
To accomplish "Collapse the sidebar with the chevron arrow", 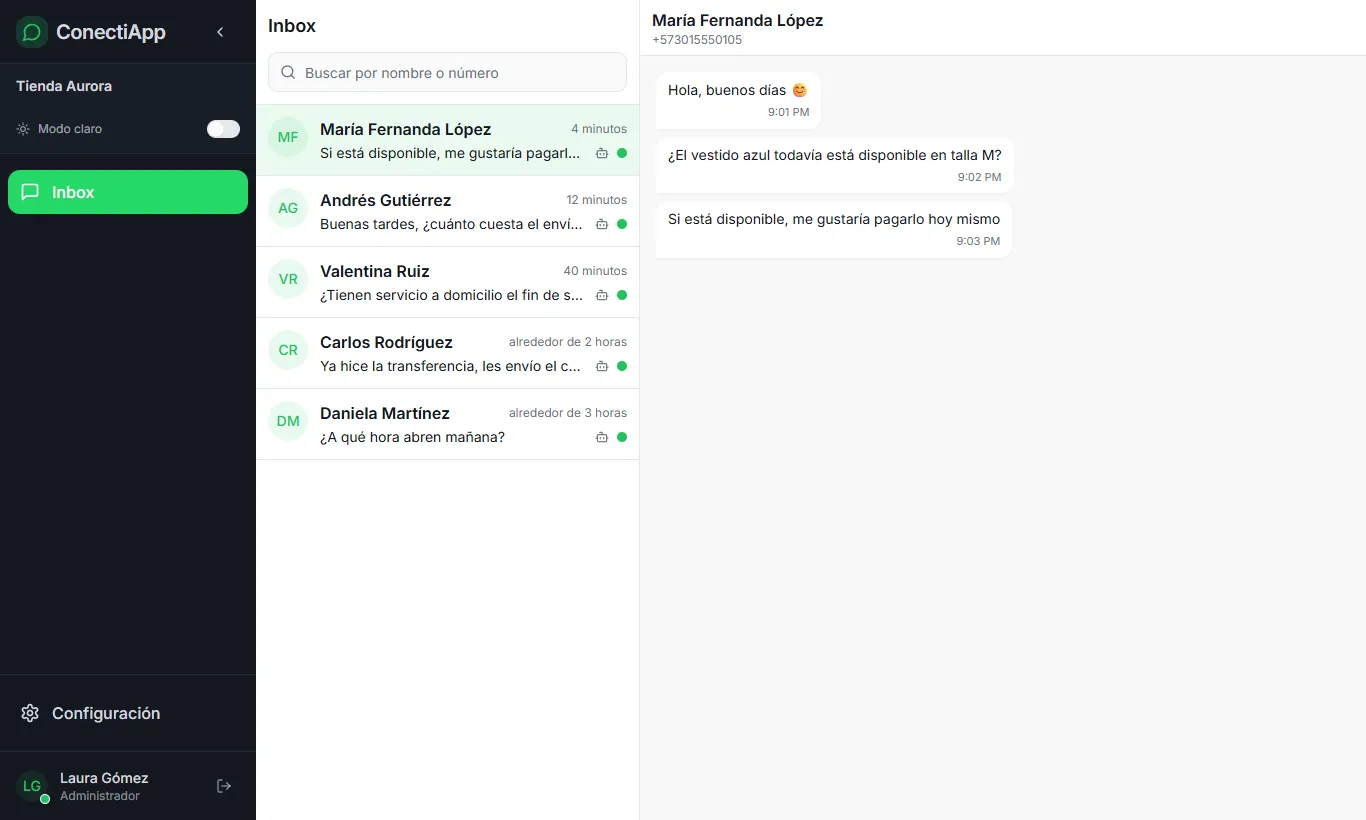I will pos(220,32).
